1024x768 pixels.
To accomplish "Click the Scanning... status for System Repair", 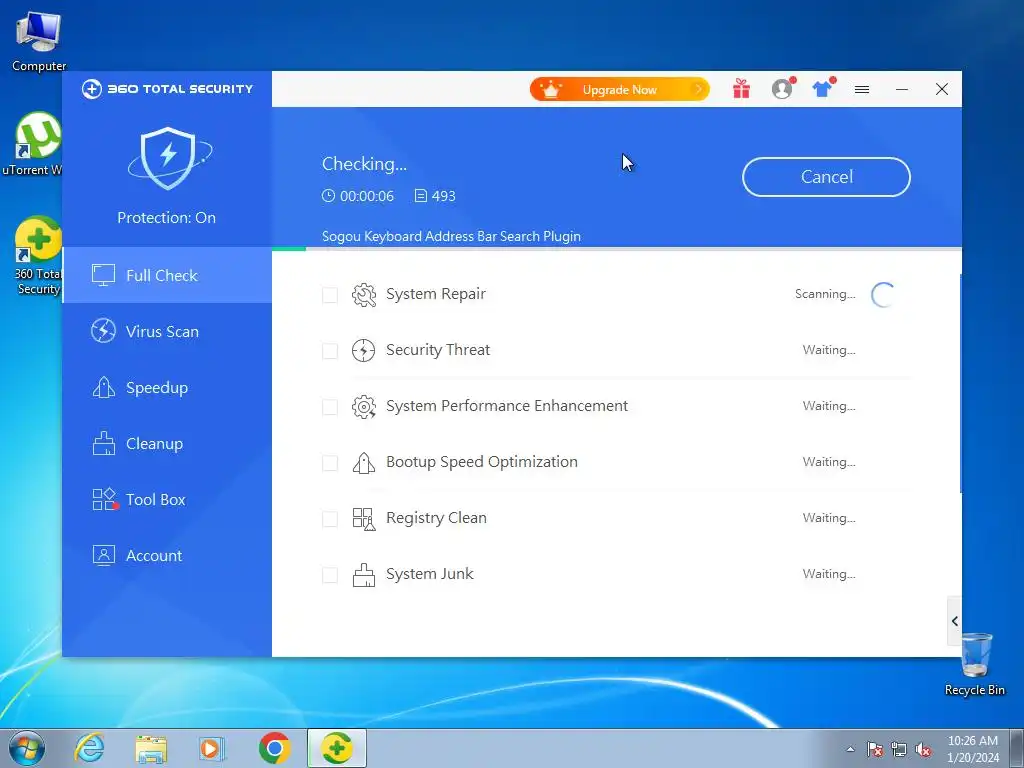I will pos(825,294).
